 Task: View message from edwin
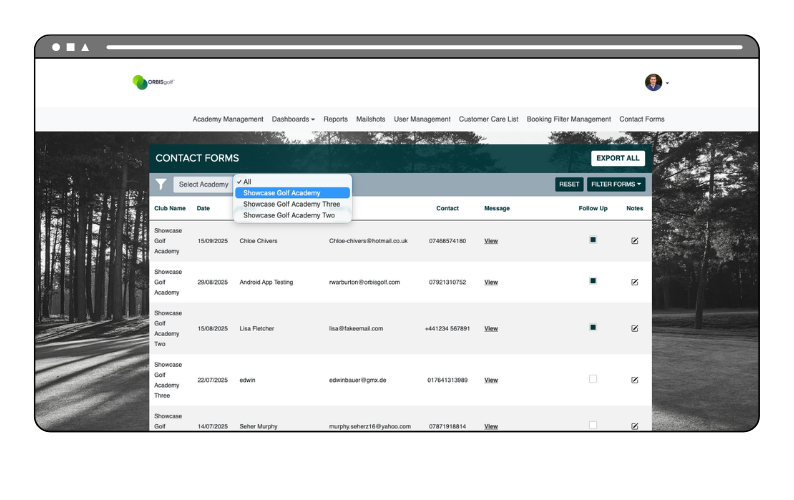point(491,380)
